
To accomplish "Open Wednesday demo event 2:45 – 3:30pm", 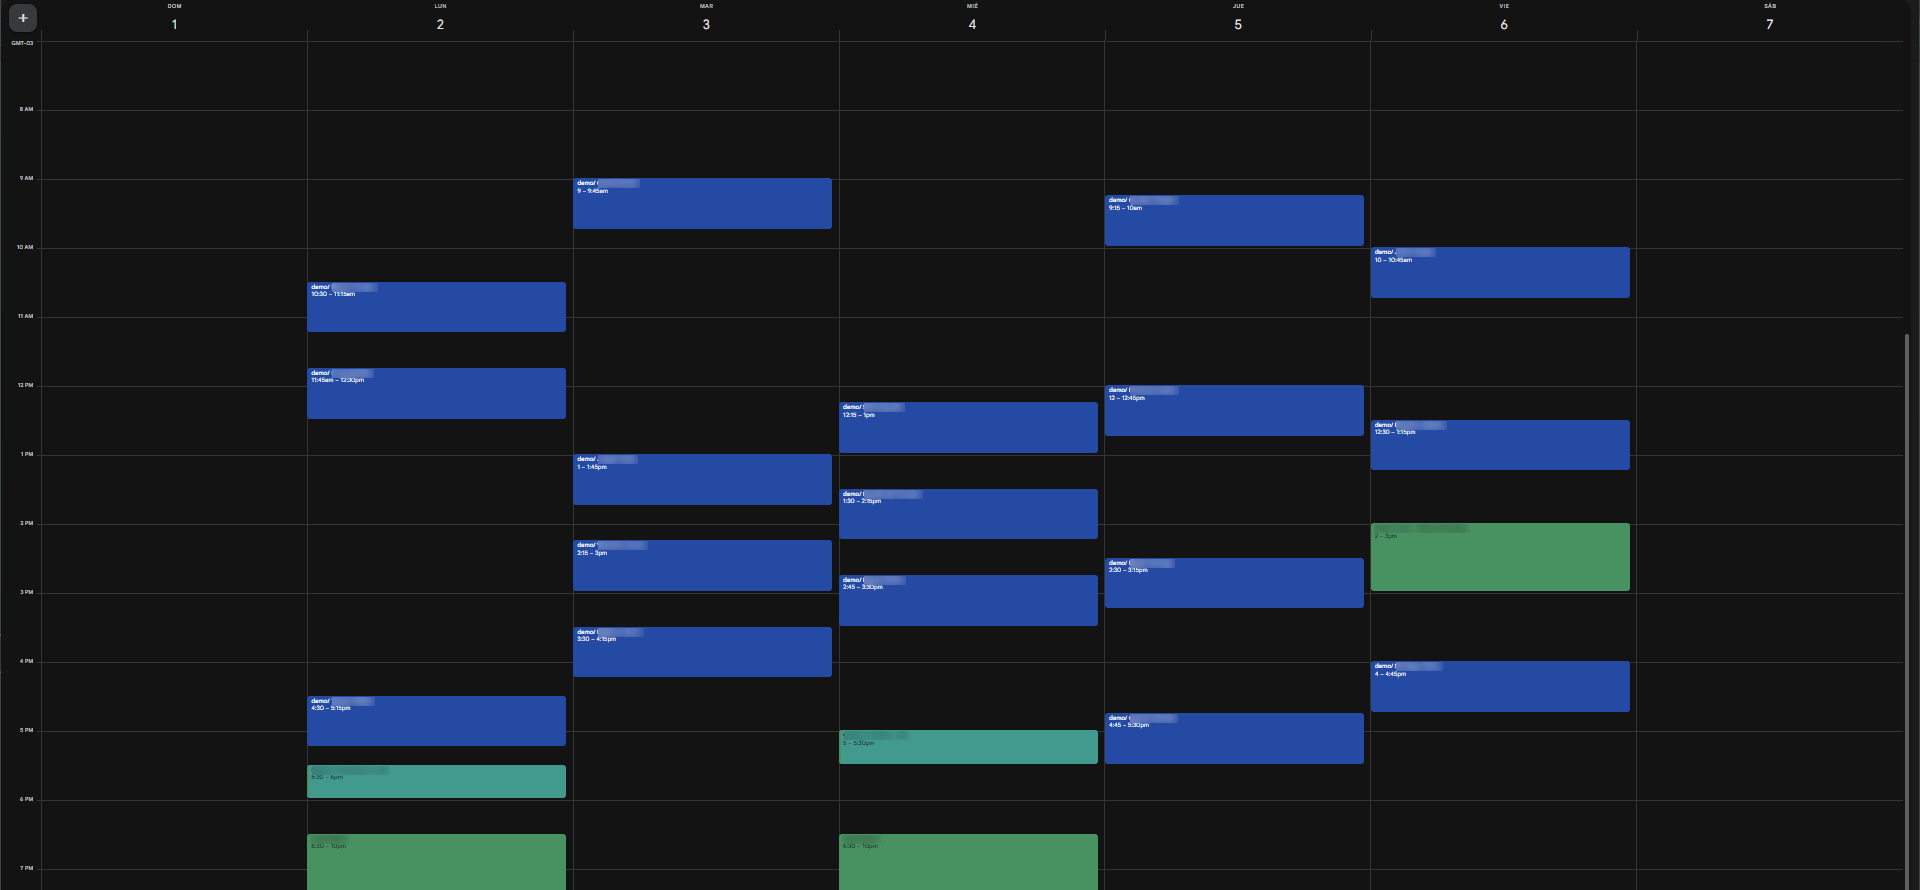I will pyautogui.click(x=968, y=600).
